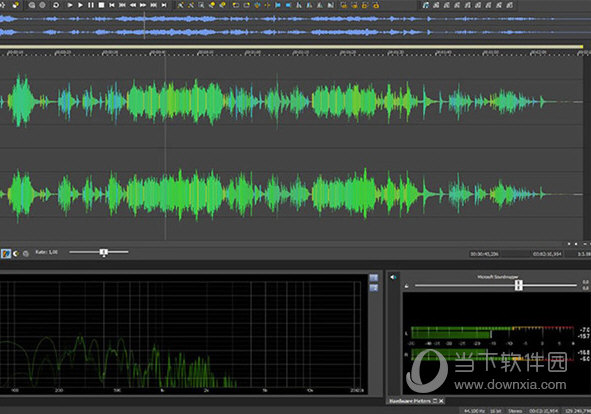The width and height of the screenshot is (591, 414).
Task: Click the overview waveform strip at the top
Action: pos(296,25)
